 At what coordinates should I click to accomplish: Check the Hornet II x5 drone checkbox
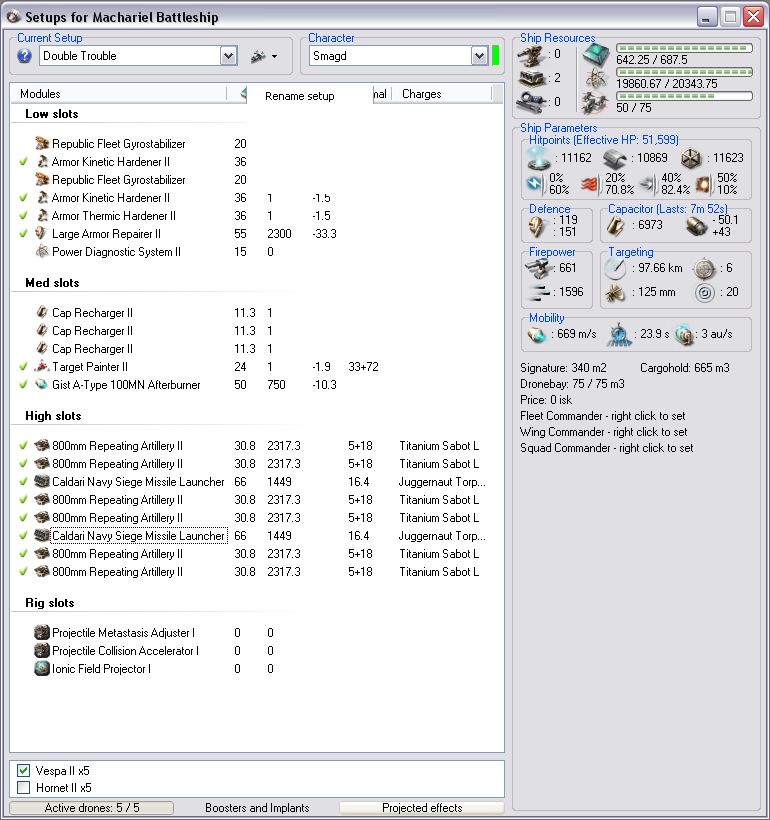23,788
